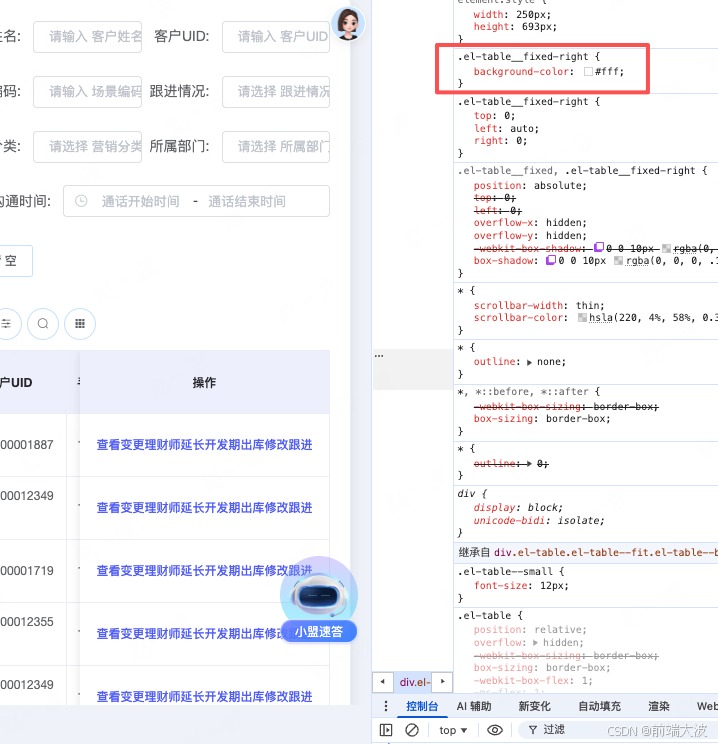Viewport: 718px width, 744px height.
Task: Click the round search icon button
Action: point(43,324)
